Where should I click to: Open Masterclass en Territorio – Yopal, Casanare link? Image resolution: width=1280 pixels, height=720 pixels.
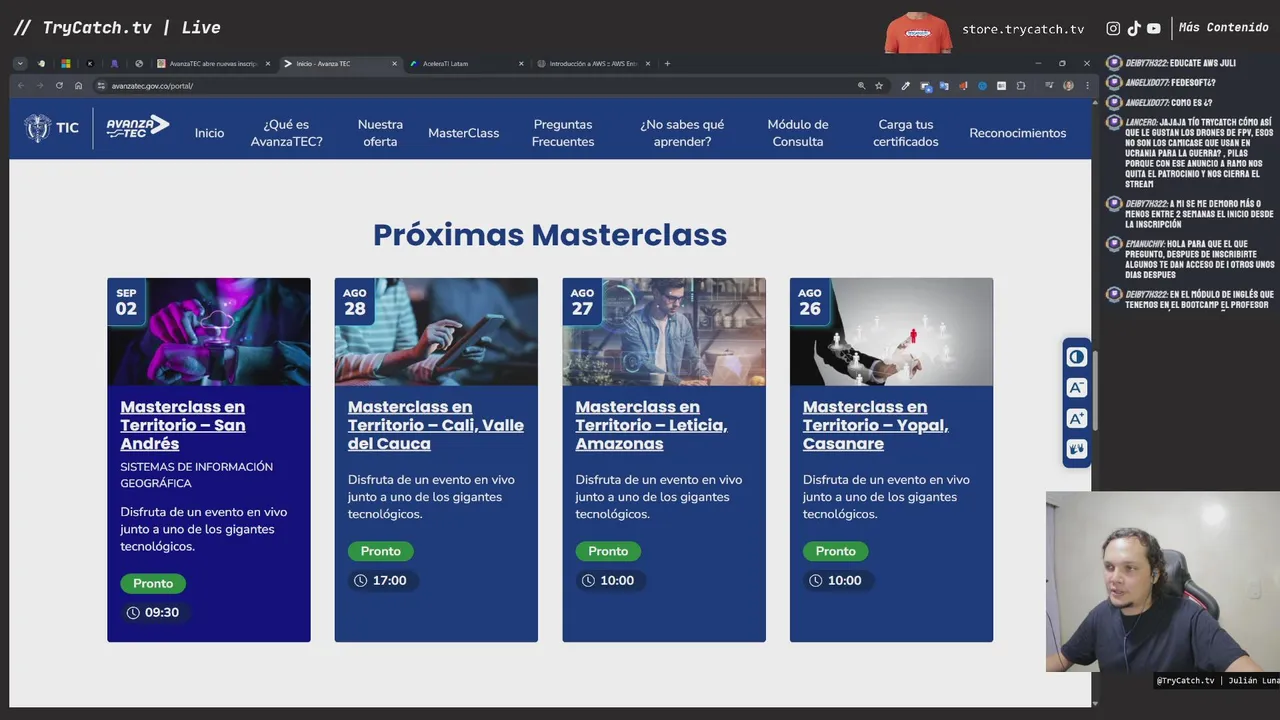click(x=875, y=425)
